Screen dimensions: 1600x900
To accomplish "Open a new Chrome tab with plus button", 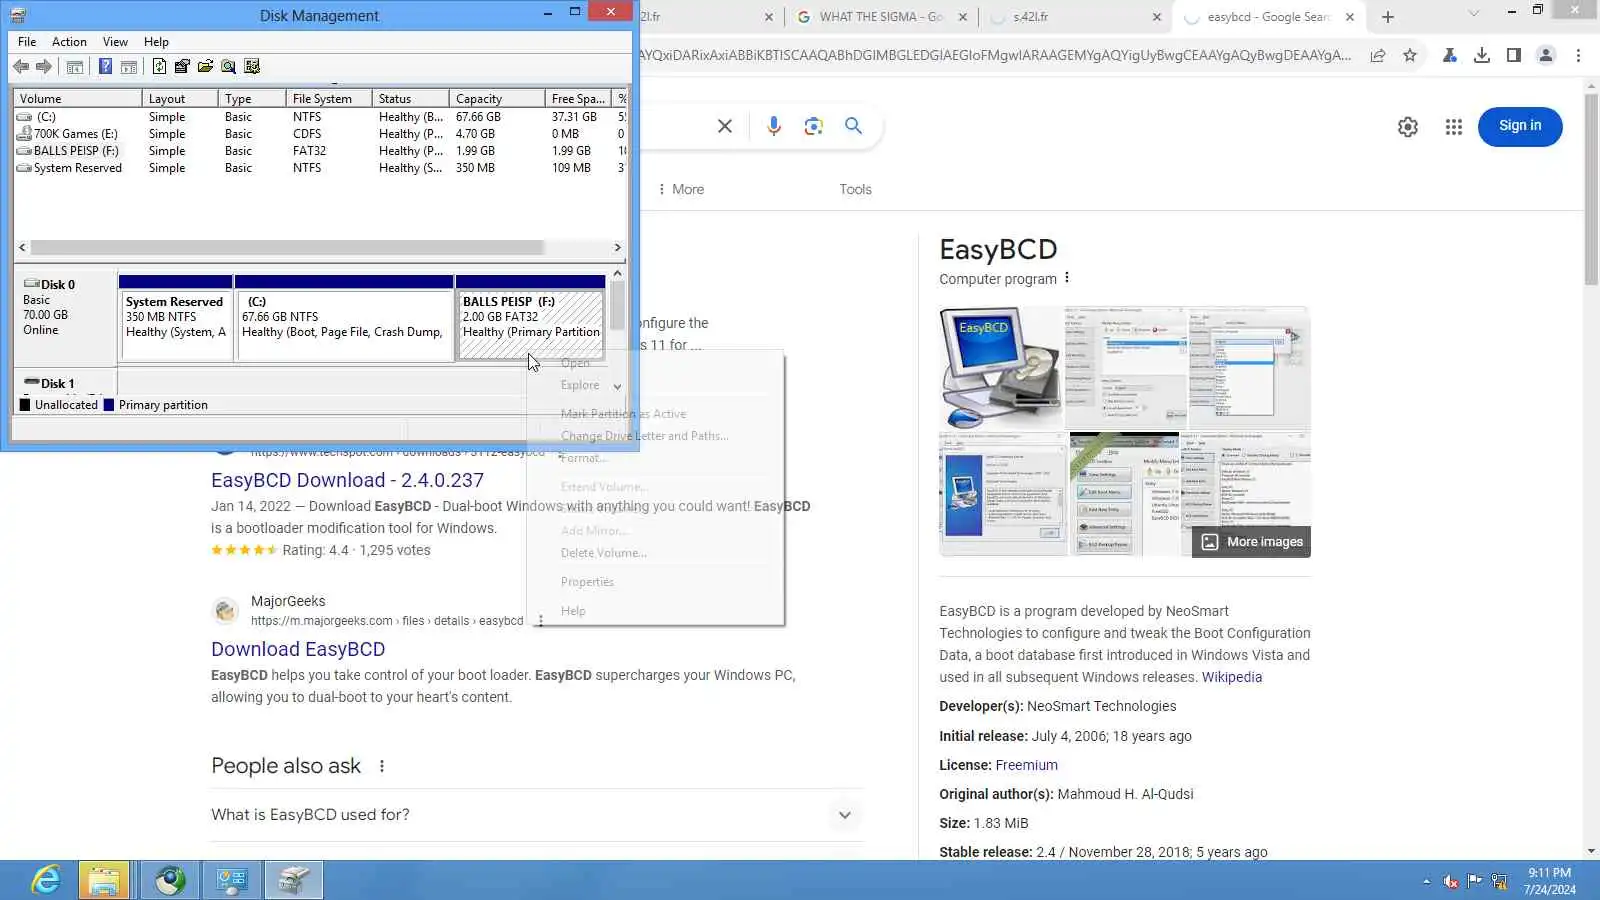I will (1388, 17).
